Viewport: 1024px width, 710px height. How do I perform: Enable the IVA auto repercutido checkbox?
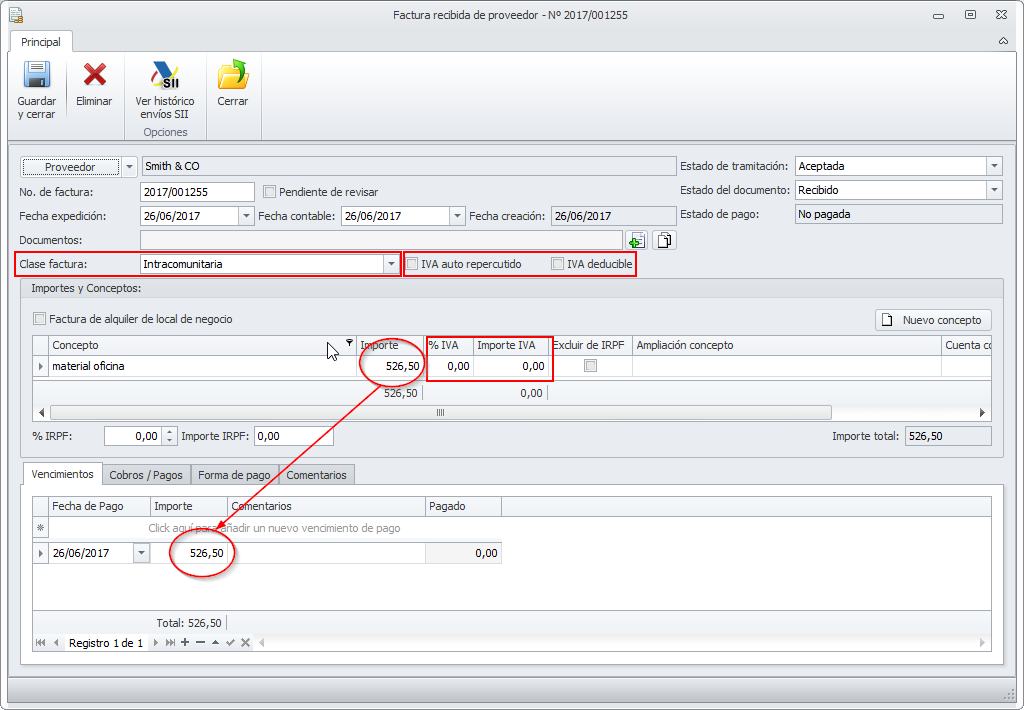click(x=412, y=264)
